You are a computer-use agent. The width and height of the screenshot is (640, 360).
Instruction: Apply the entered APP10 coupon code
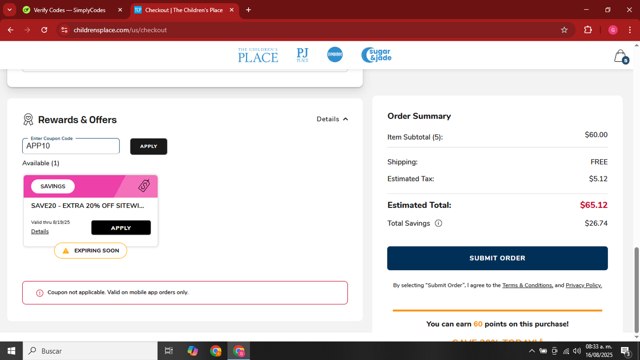149,146
